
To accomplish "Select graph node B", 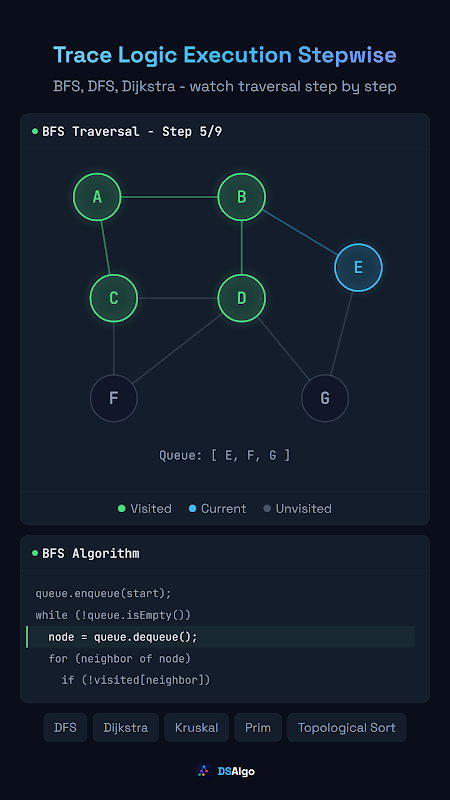I will tap(241, 197).
